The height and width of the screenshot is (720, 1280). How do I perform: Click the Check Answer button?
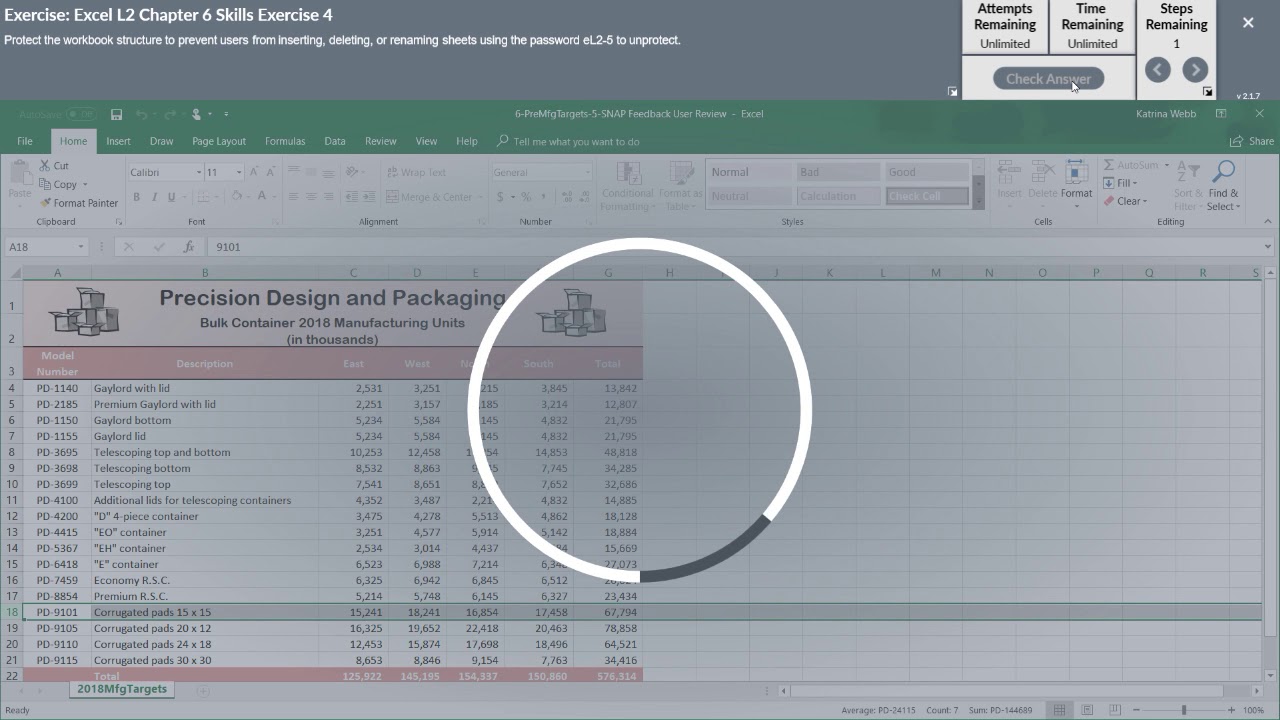(x=1048, y=78)
